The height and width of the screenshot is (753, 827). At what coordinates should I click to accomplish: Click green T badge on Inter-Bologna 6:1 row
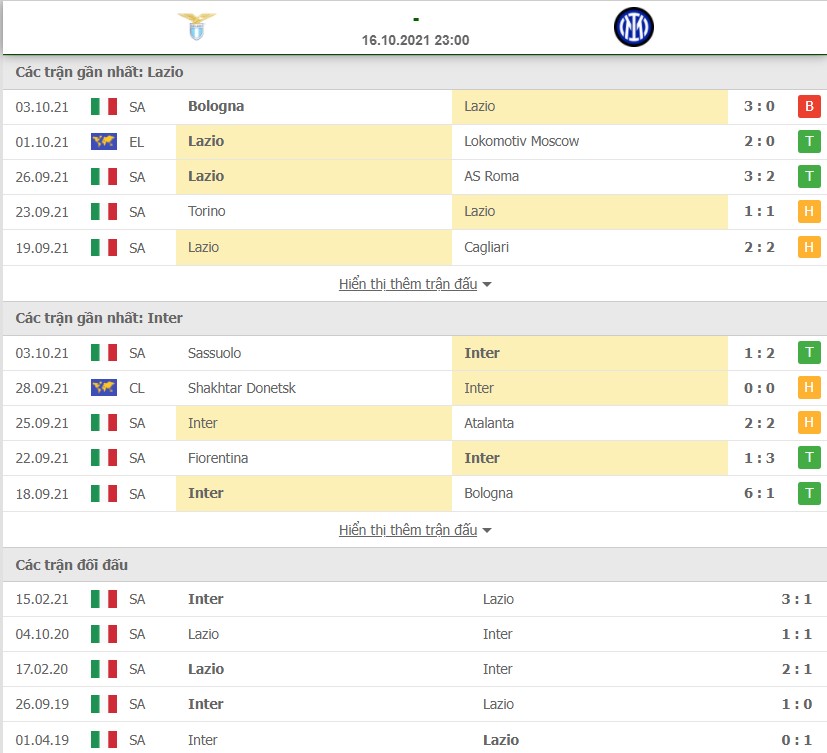click(x=809, y=494)
